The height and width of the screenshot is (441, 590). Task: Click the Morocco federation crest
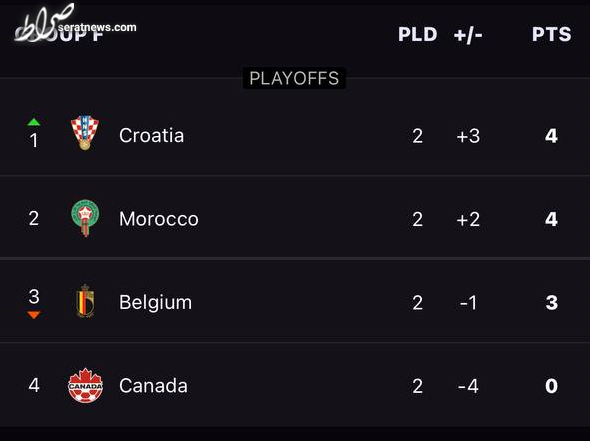click(x=85, y=218)
